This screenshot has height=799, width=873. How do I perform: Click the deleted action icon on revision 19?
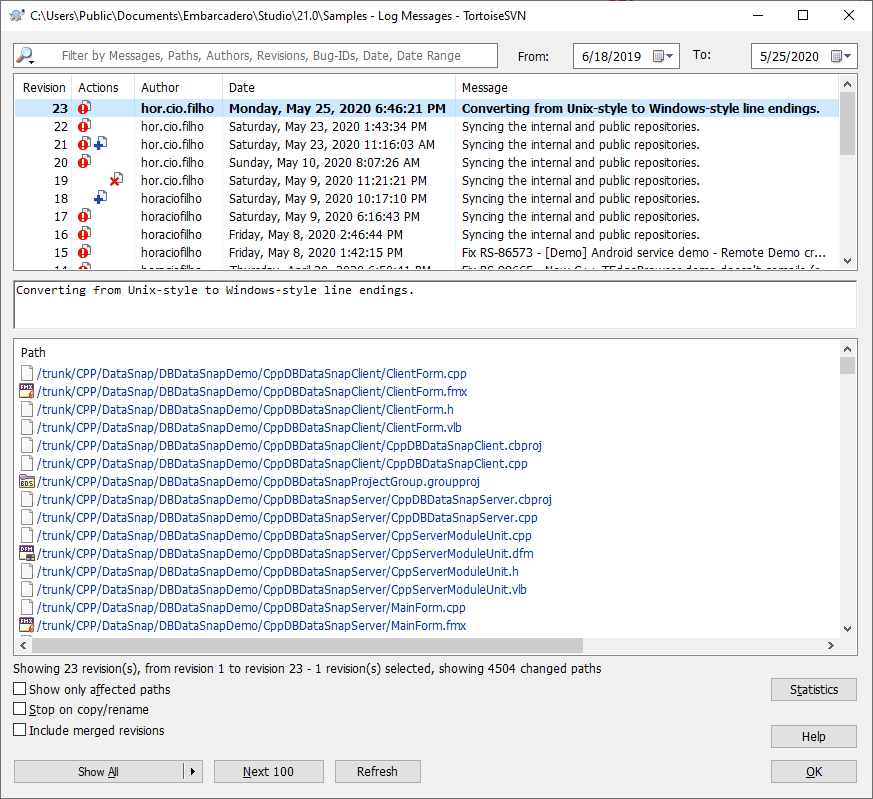(x=116, y=180)
